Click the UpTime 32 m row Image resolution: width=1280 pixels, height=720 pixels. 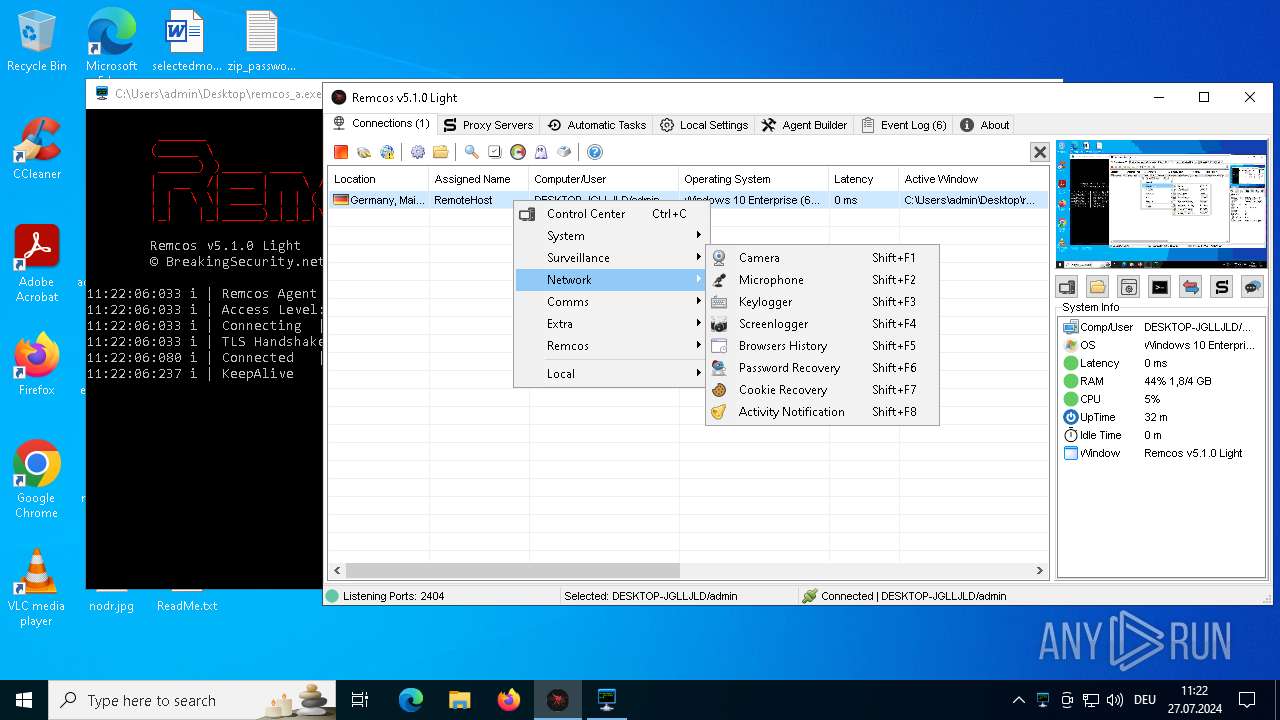pyautogui.click(x=1160, y=417)
